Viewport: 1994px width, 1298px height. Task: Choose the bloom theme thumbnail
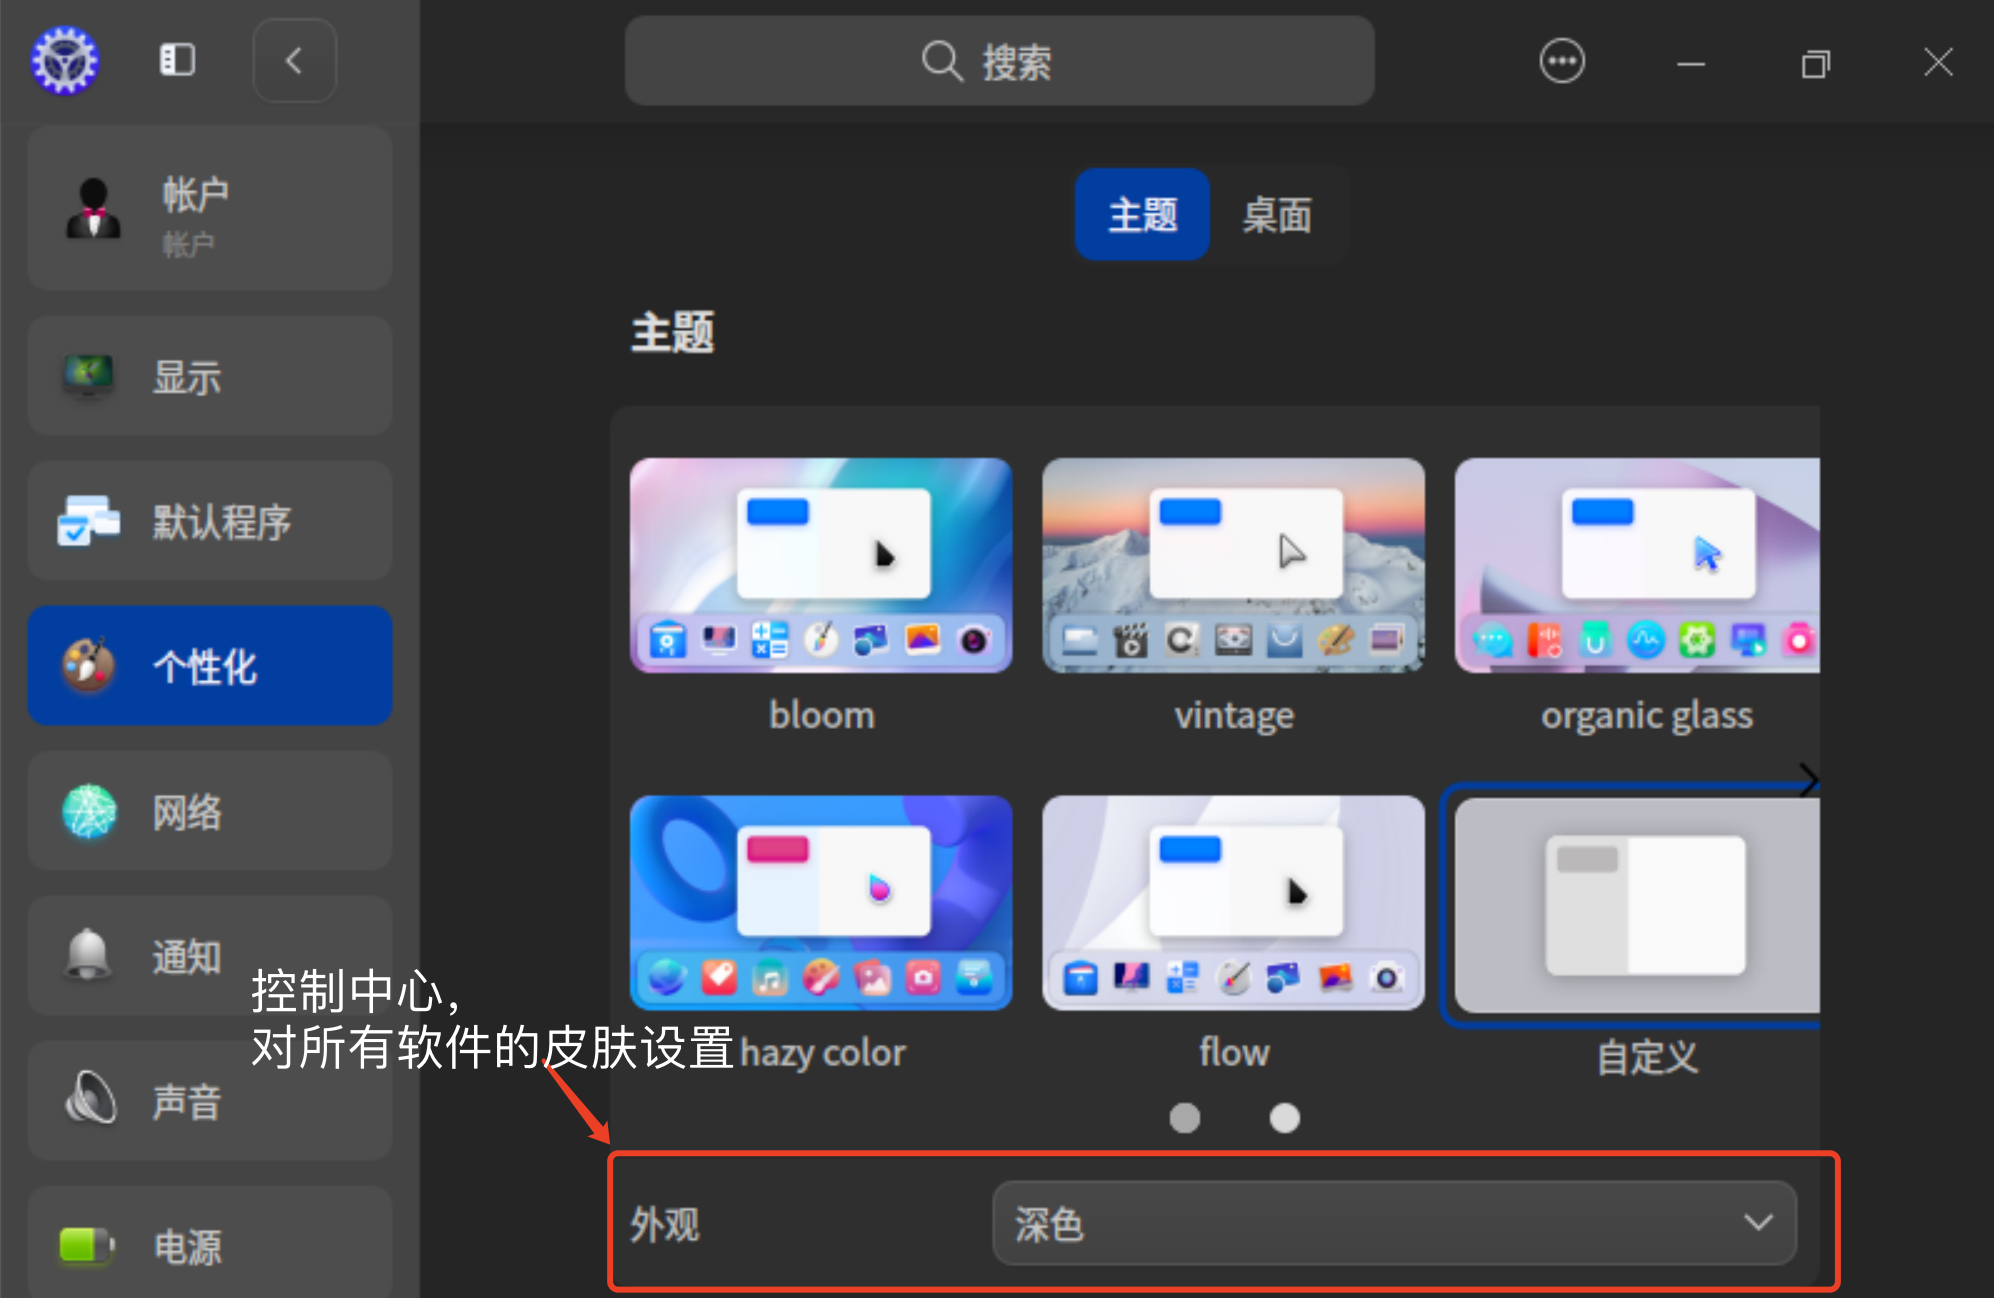[821, 565]
